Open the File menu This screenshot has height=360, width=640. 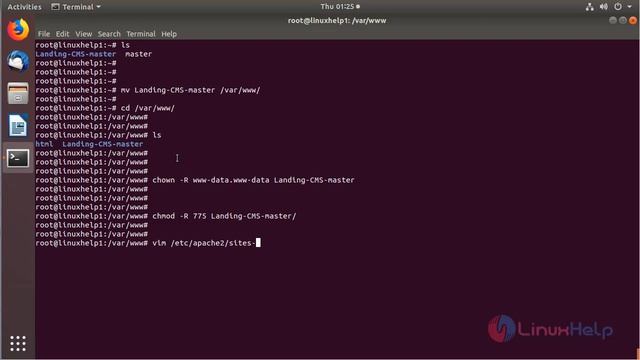44,34
